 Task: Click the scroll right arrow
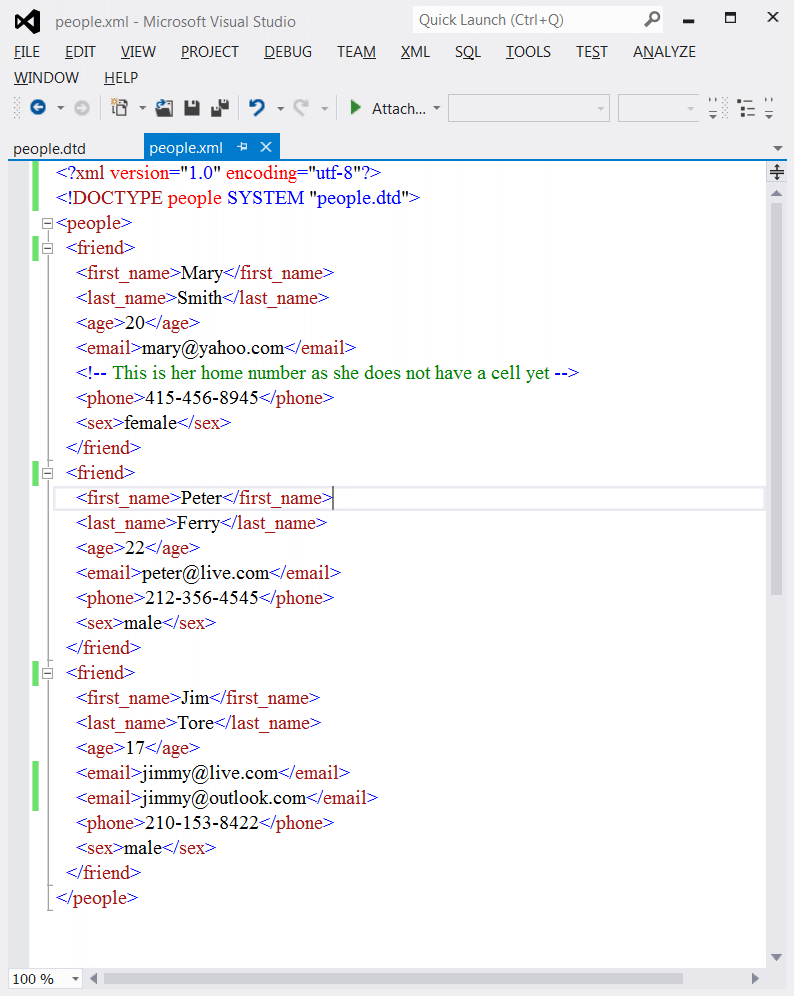pyautogui.click(x=755, y=978)
